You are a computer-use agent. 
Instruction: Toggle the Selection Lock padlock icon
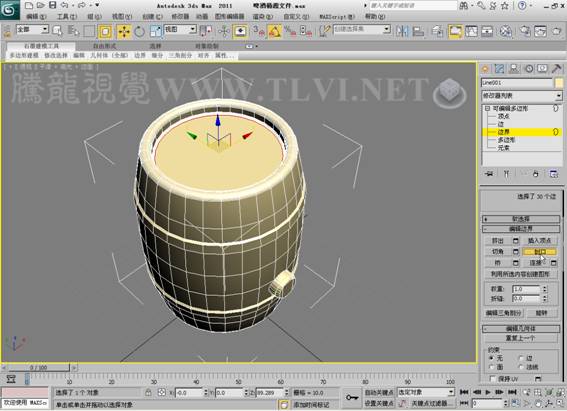(148, 392)
